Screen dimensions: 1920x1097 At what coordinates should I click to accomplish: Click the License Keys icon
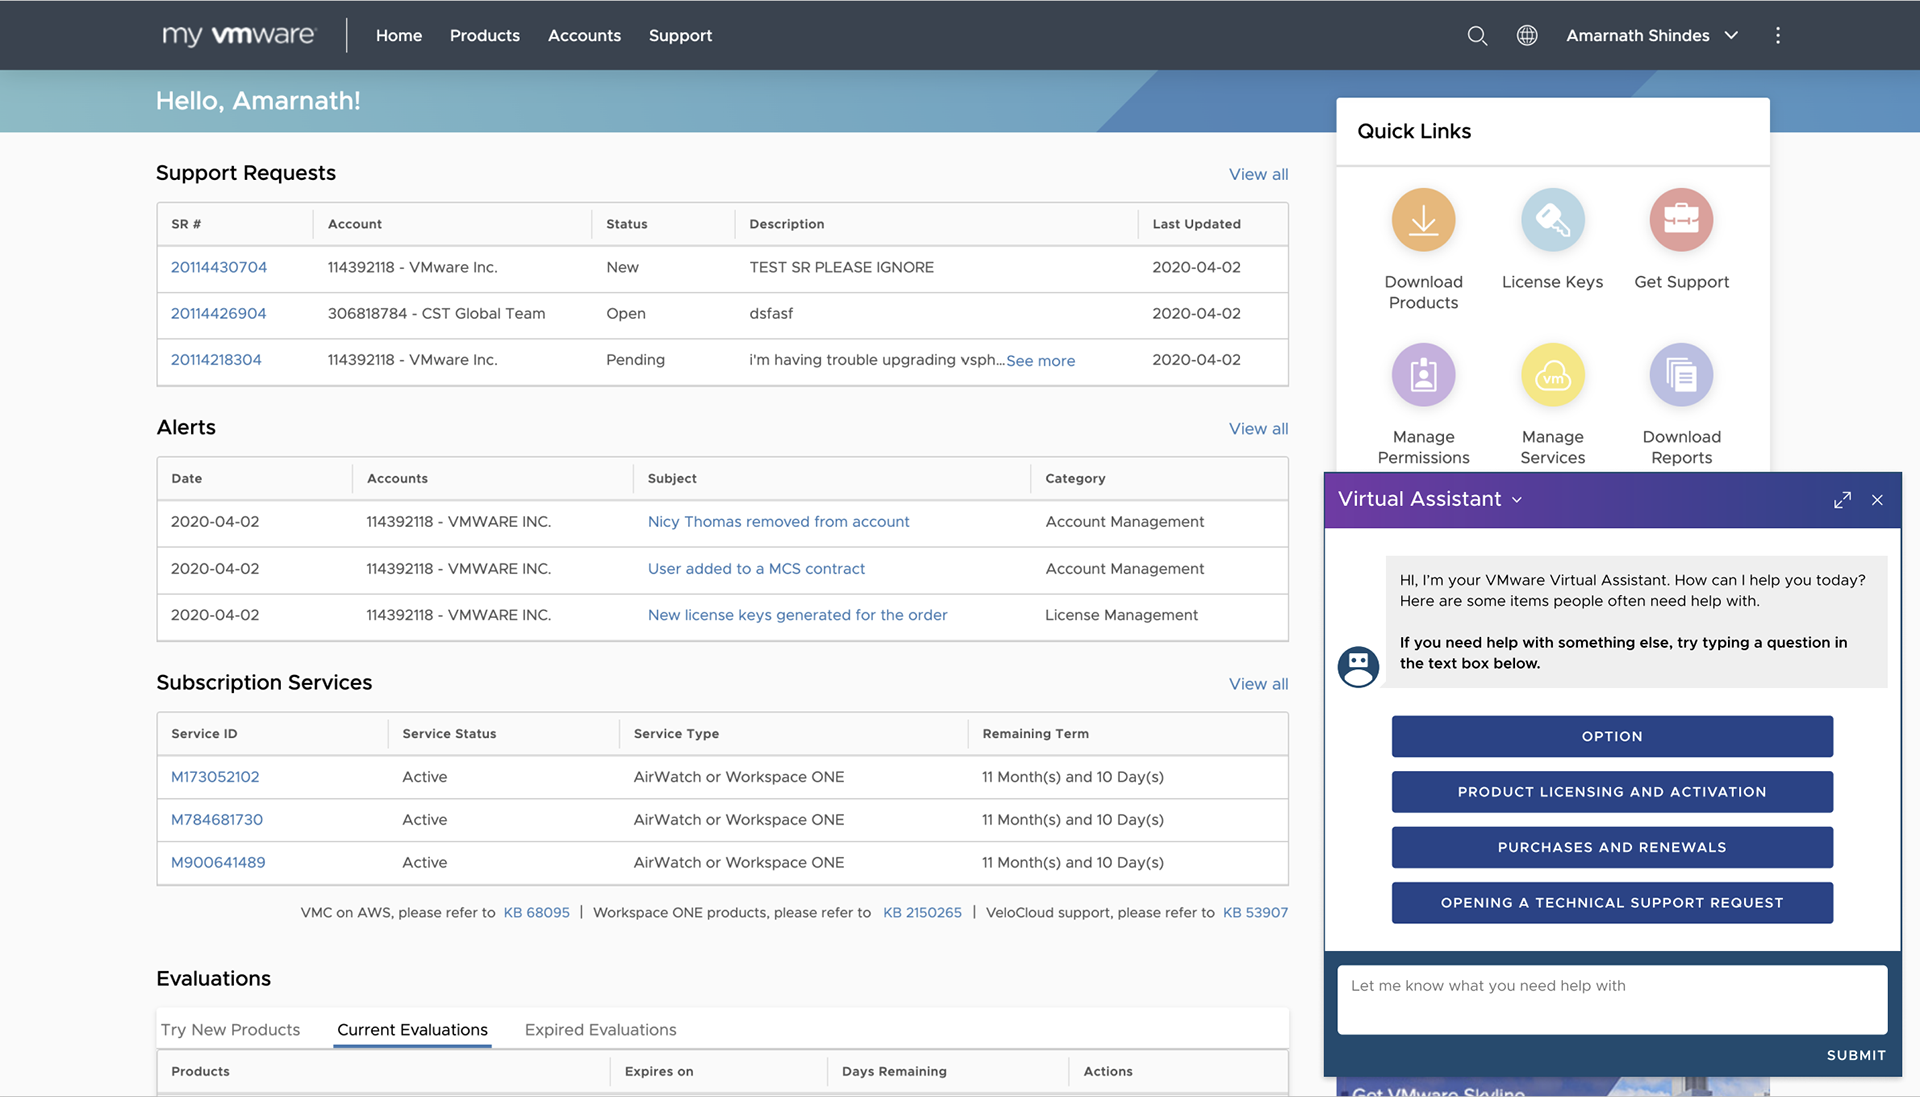pyautogui.click(x=1552, y=220)
